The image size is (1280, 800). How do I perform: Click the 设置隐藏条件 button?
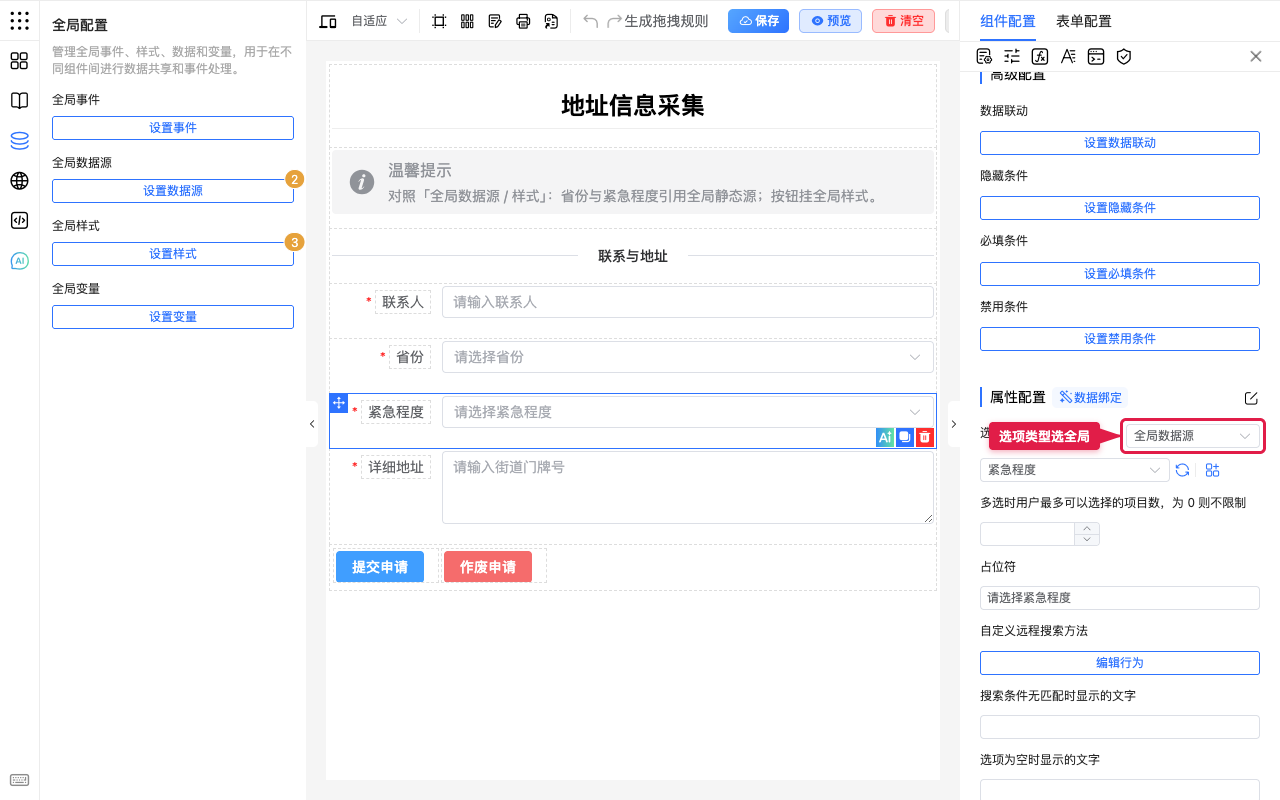(1120, 208)
